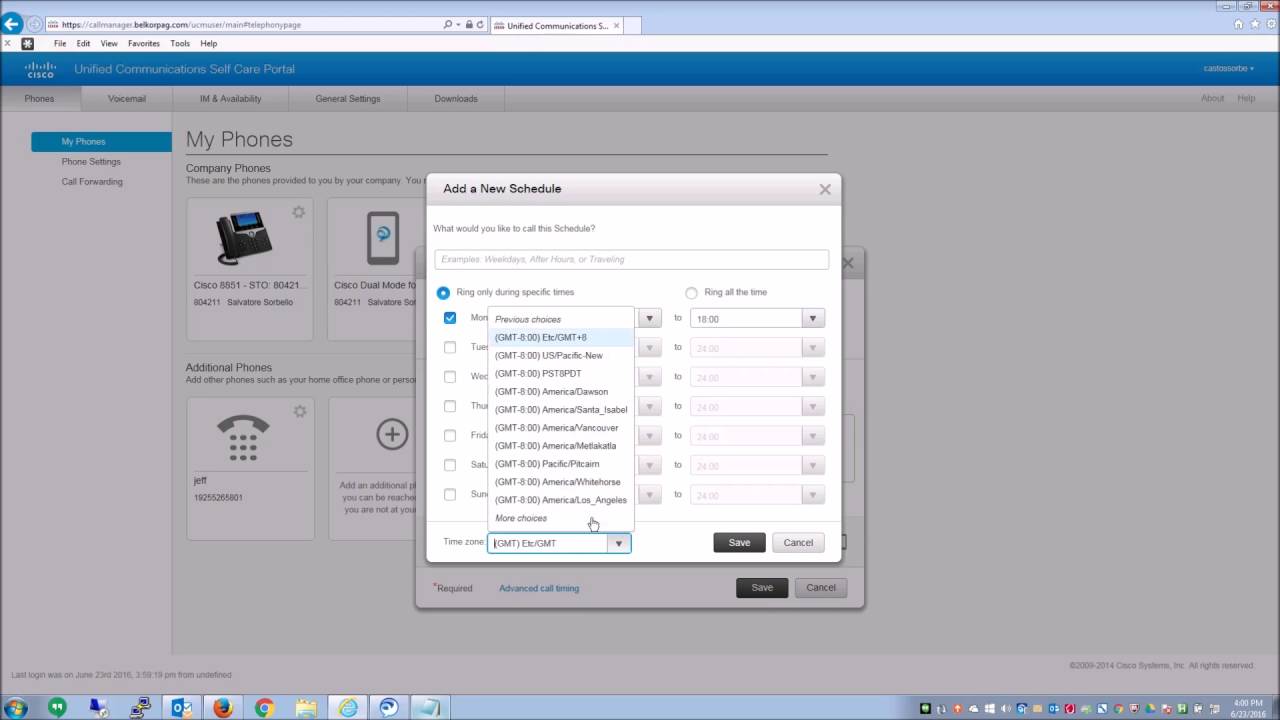Click the Time zone text field
Image resolution: width=1280 pixels, height=720 pixels.
548,543
